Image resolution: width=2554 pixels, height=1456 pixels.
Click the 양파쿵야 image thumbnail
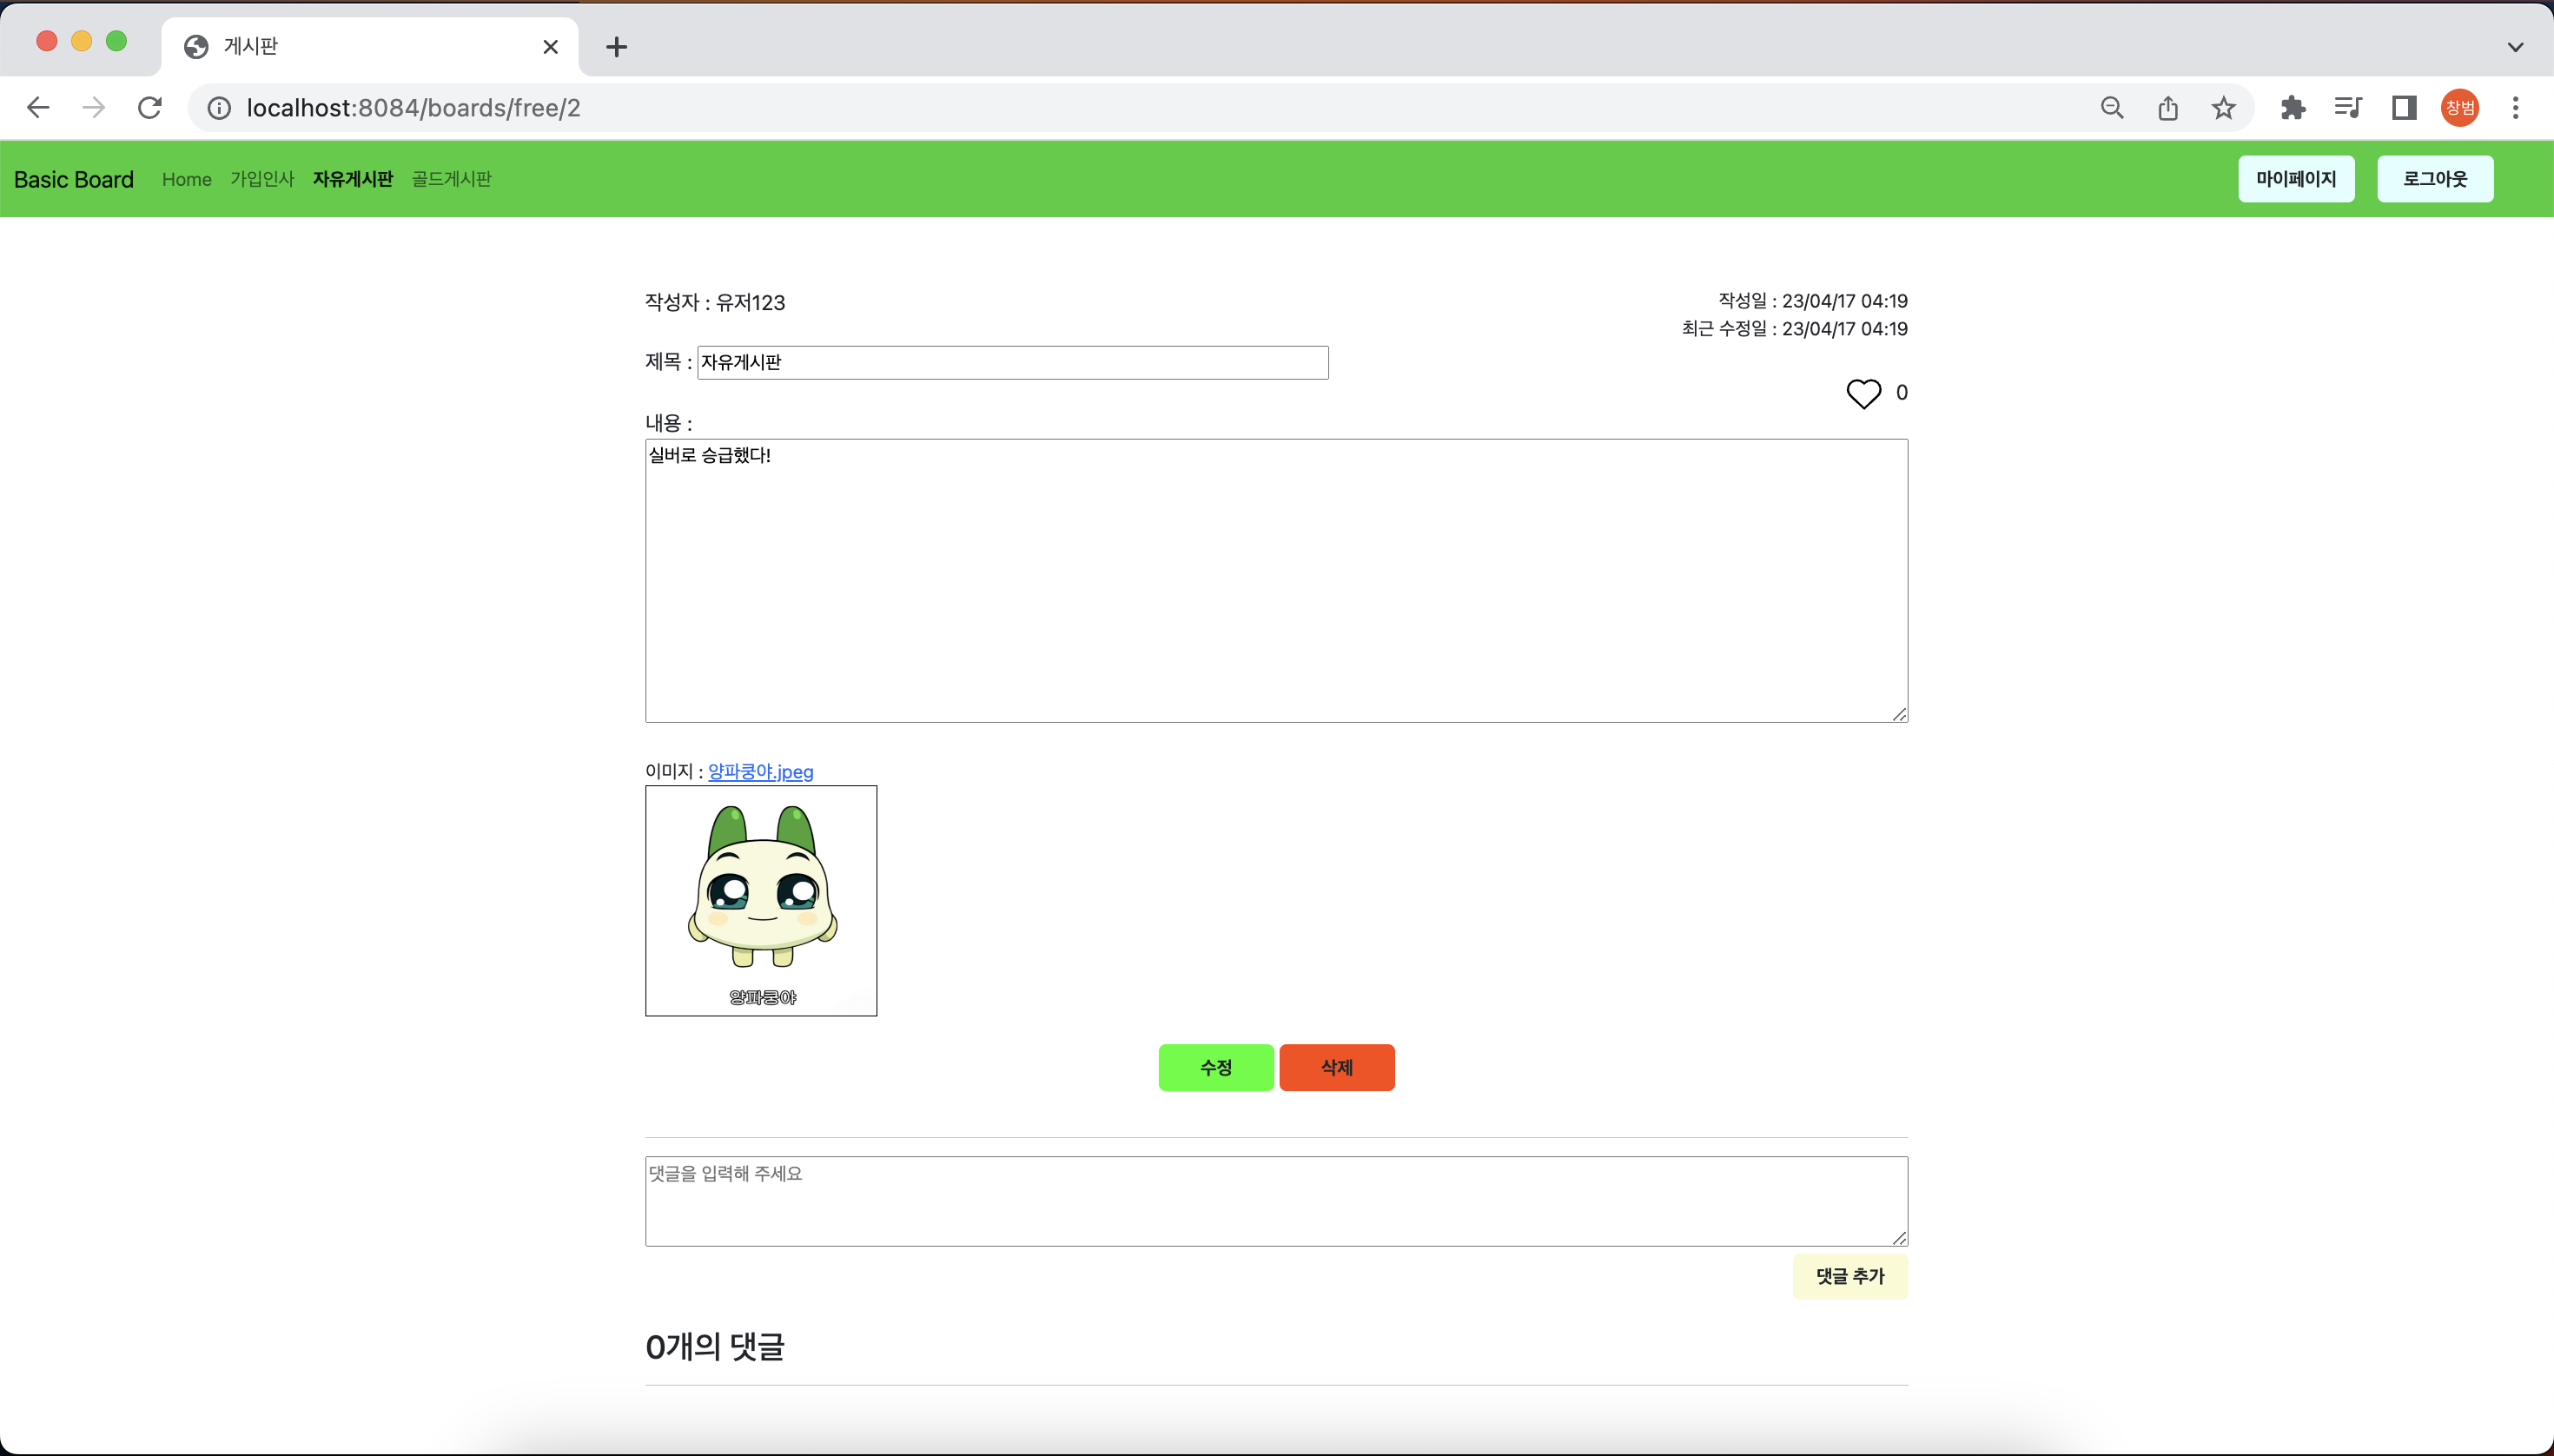[761, 900]
